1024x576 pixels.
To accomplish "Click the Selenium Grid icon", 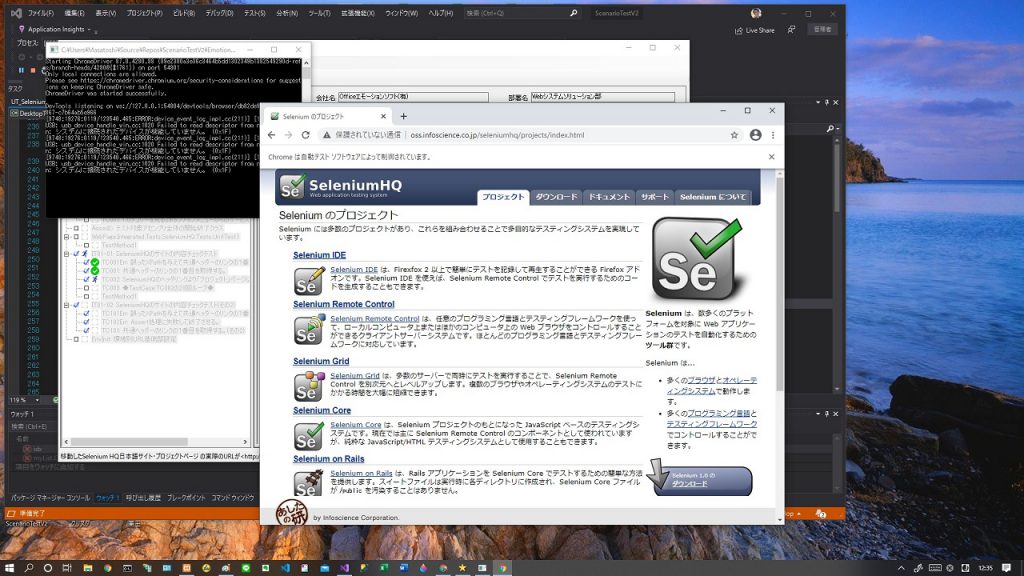I will pyautogui.click(x=309, y=387).
